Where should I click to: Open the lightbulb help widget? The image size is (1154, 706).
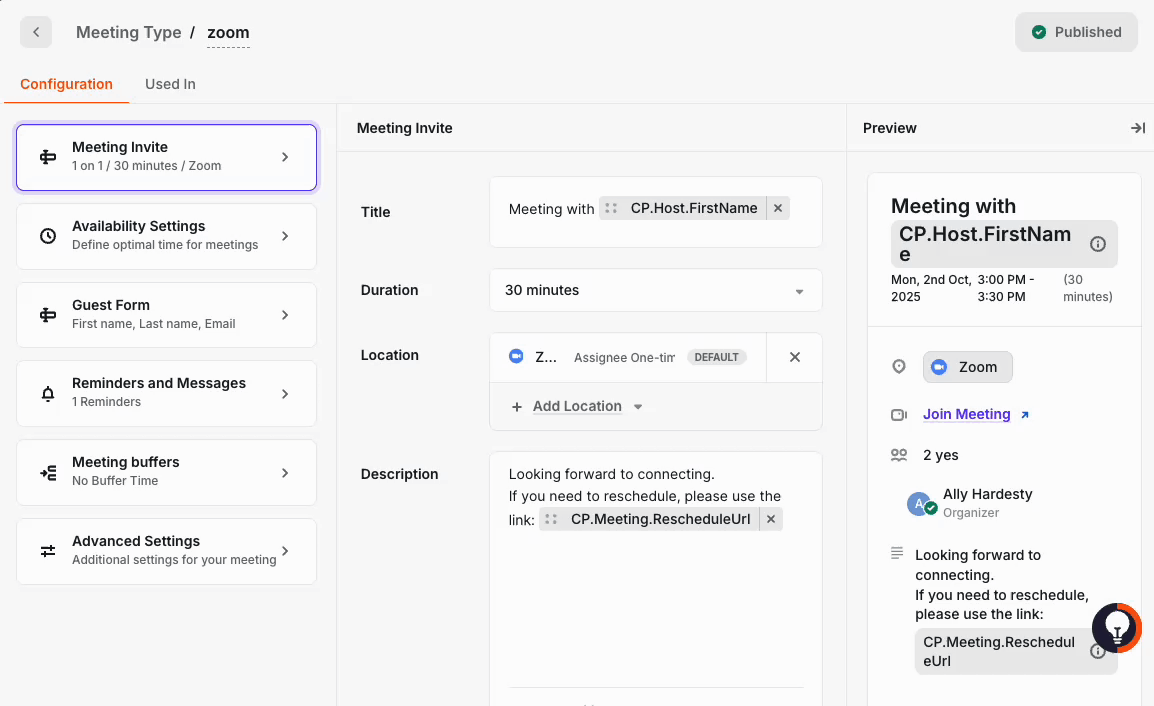(1116, 628)
